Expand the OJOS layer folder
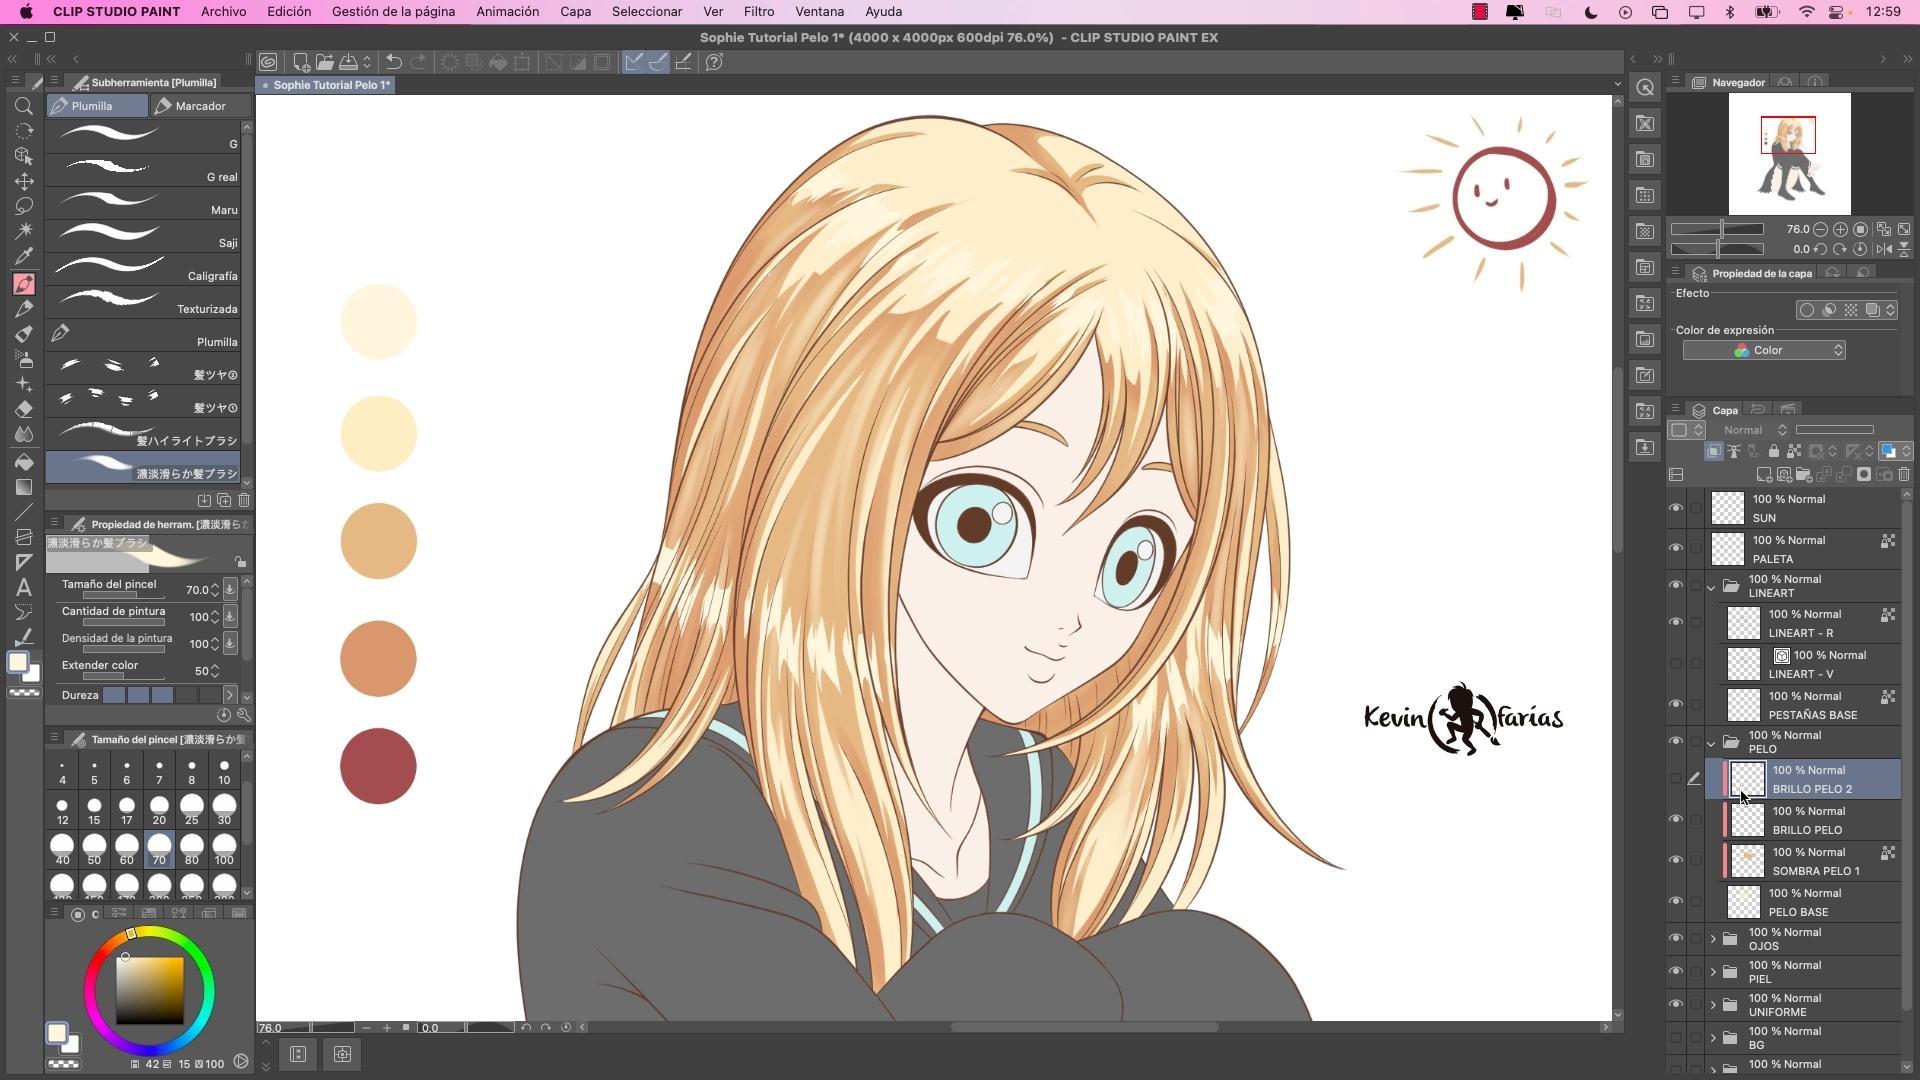The image size is (1920, 1080). 1713,939
